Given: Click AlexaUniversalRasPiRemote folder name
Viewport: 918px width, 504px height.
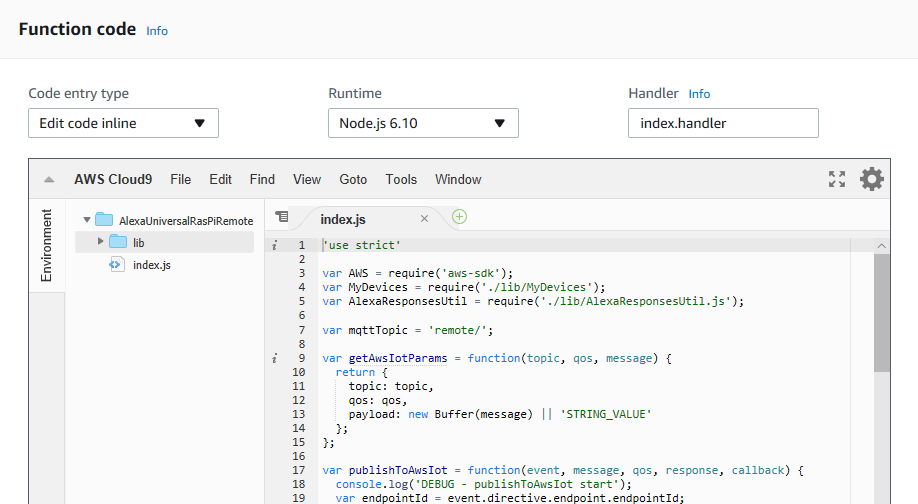Looking at the screenshot, I should click(x=186, y=221).
